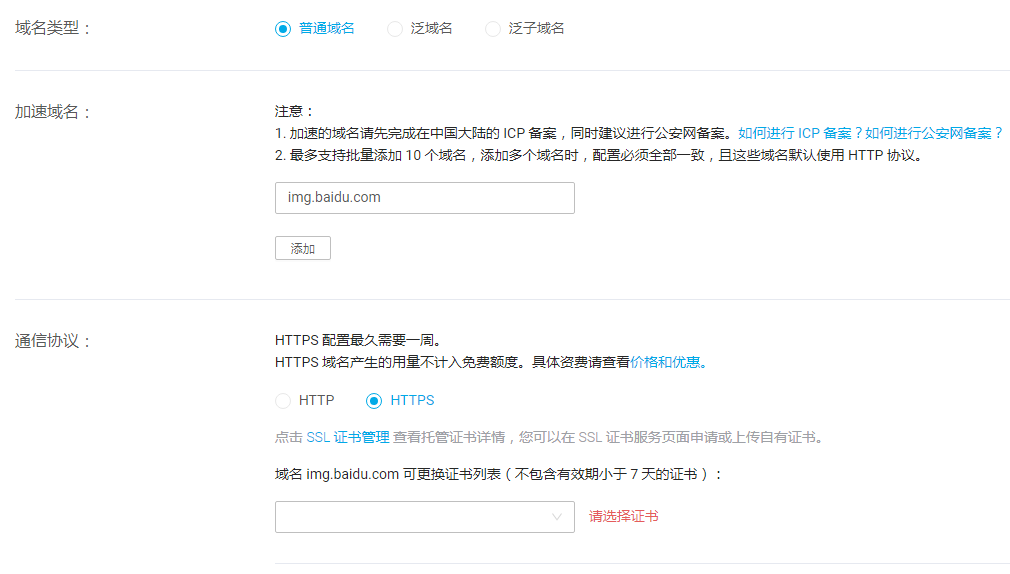Click the 注意： heading text
Viewport: 1010px width, 574px height.
click(x=294, y=111)
